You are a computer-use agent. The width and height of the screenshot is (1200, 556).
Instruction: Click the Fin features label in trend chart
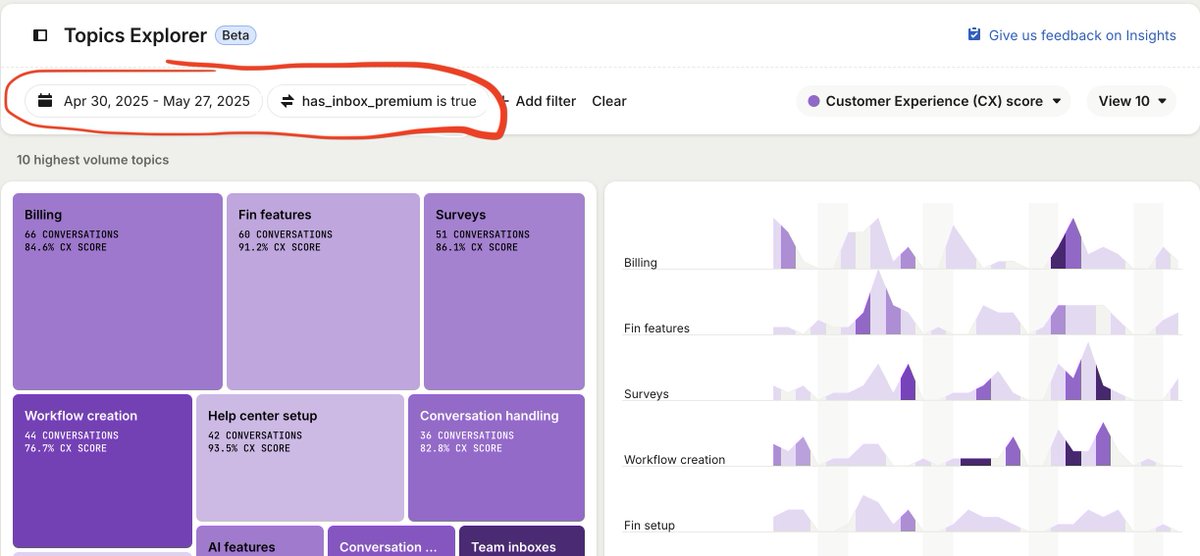point(656,328)
